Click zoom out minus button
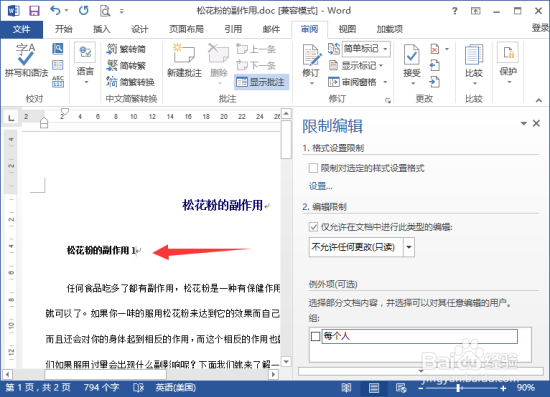550x397 pixels. pos(421,388)
